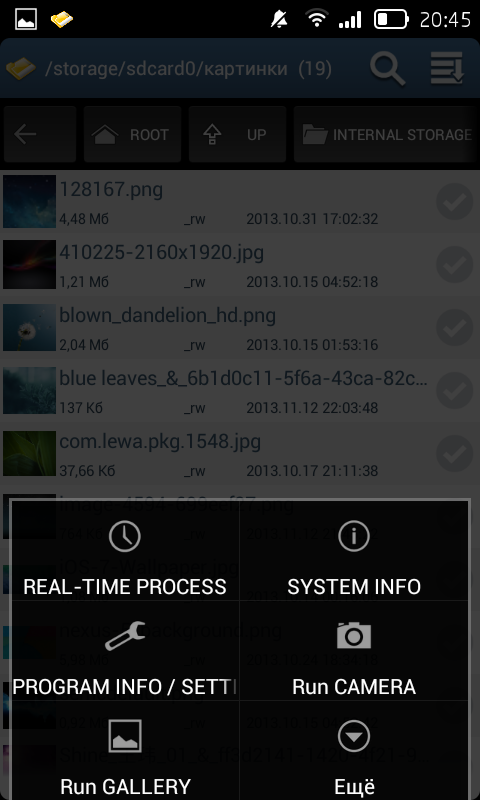Launch Run GALLERY picture icon
The height and width of the screenshot is (800, 480).
125,735
